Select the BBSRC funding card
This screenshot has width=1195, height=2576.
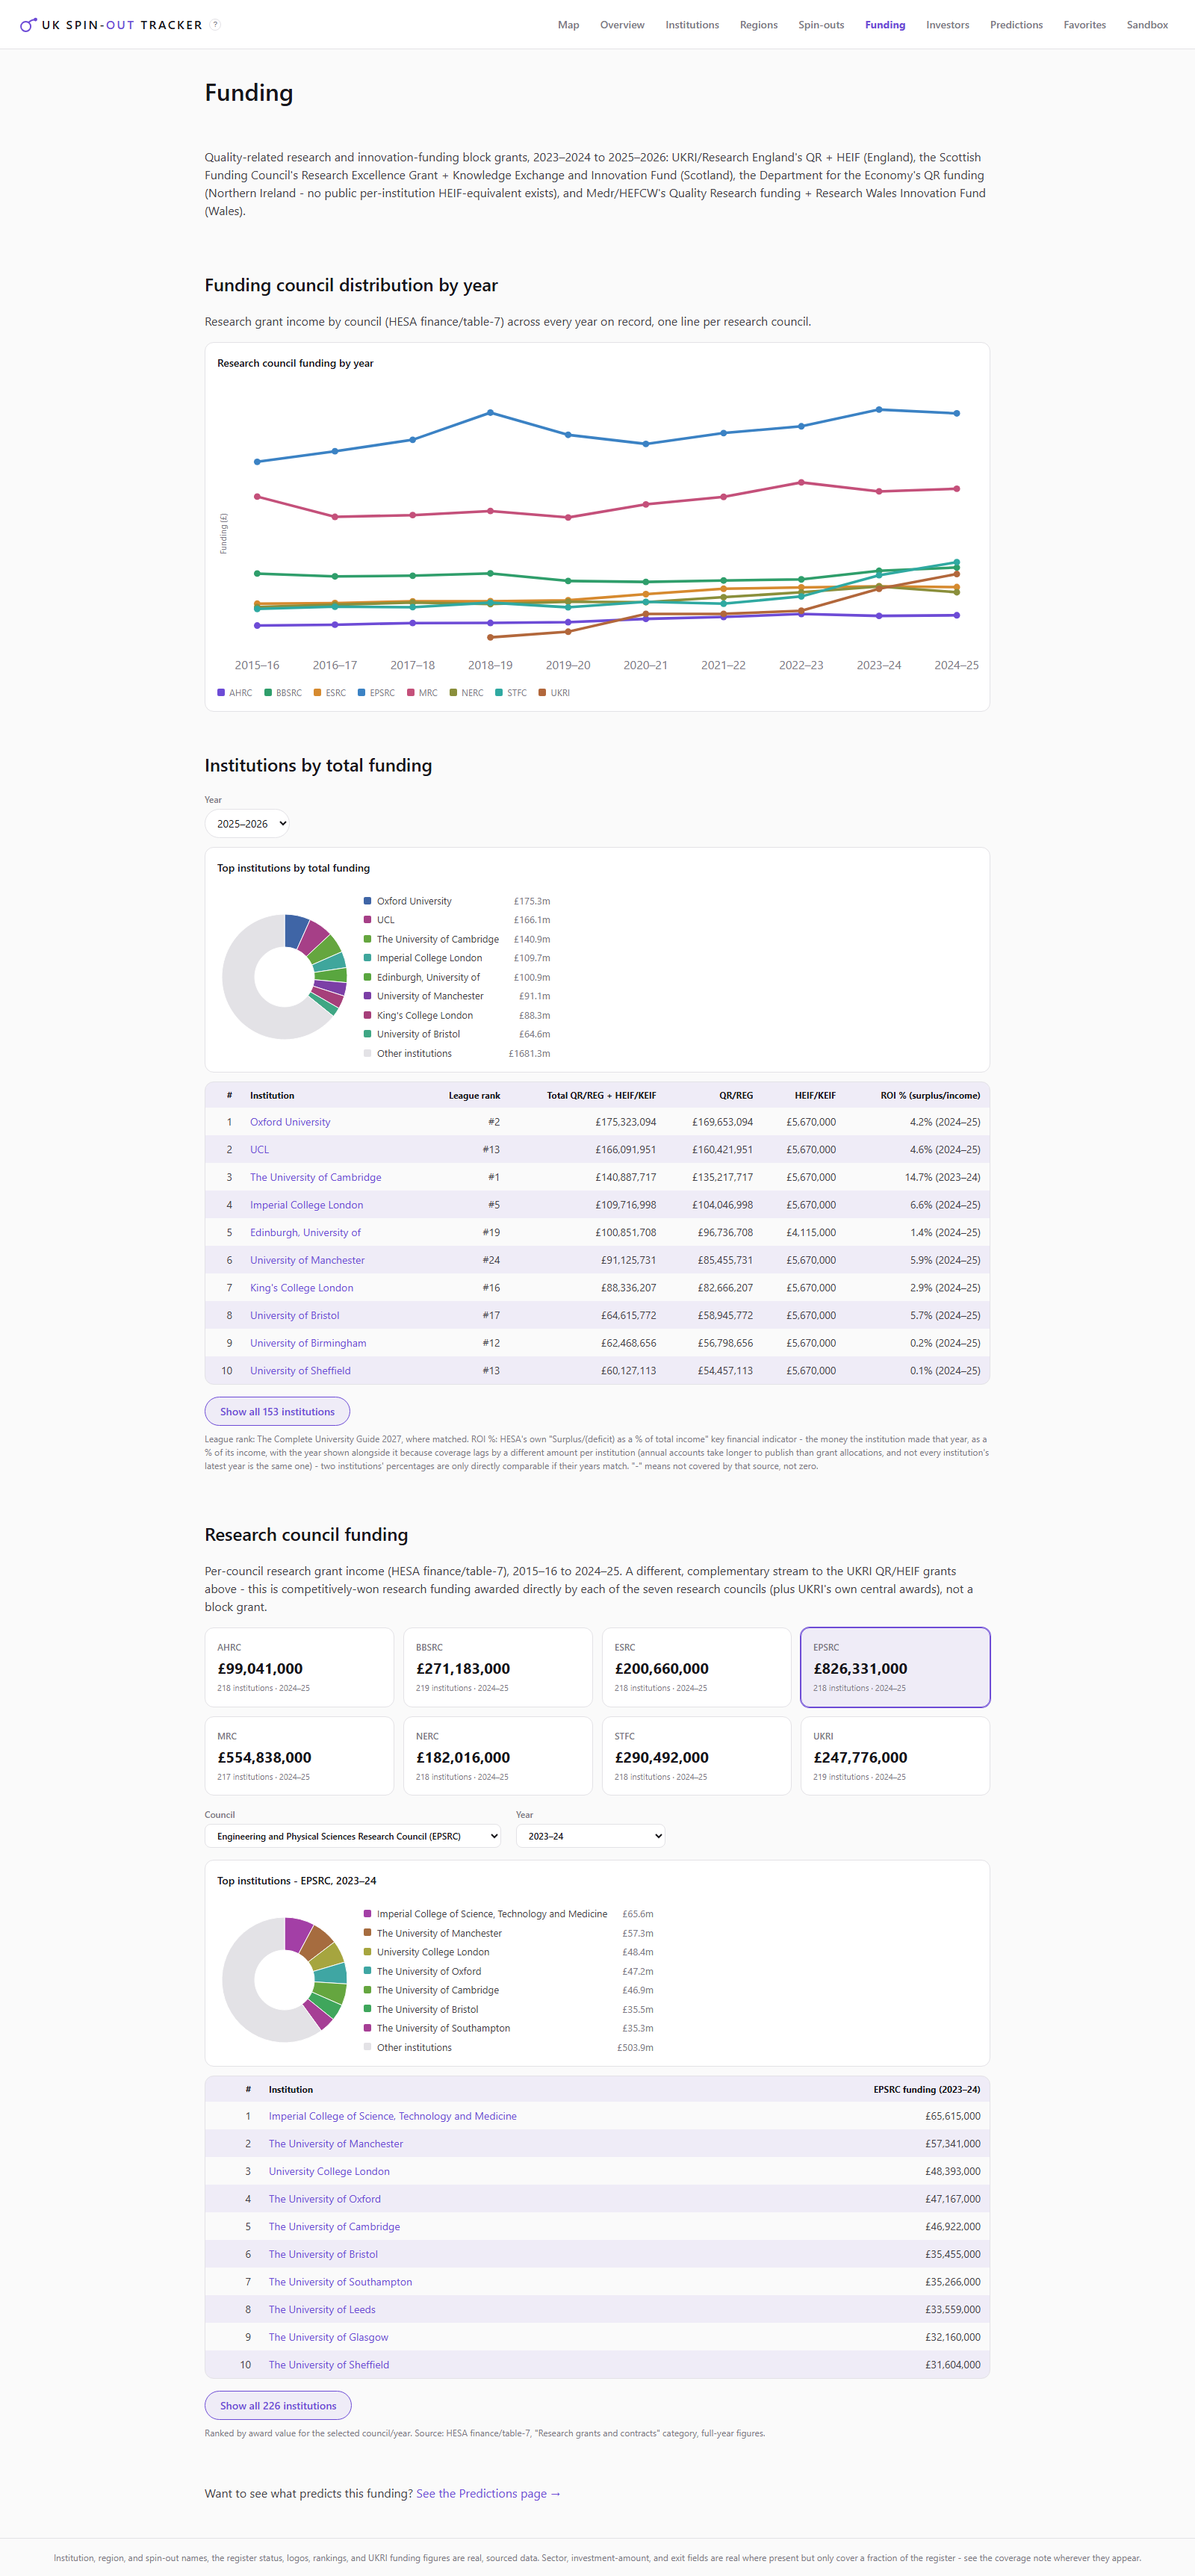click(498, 1667)
